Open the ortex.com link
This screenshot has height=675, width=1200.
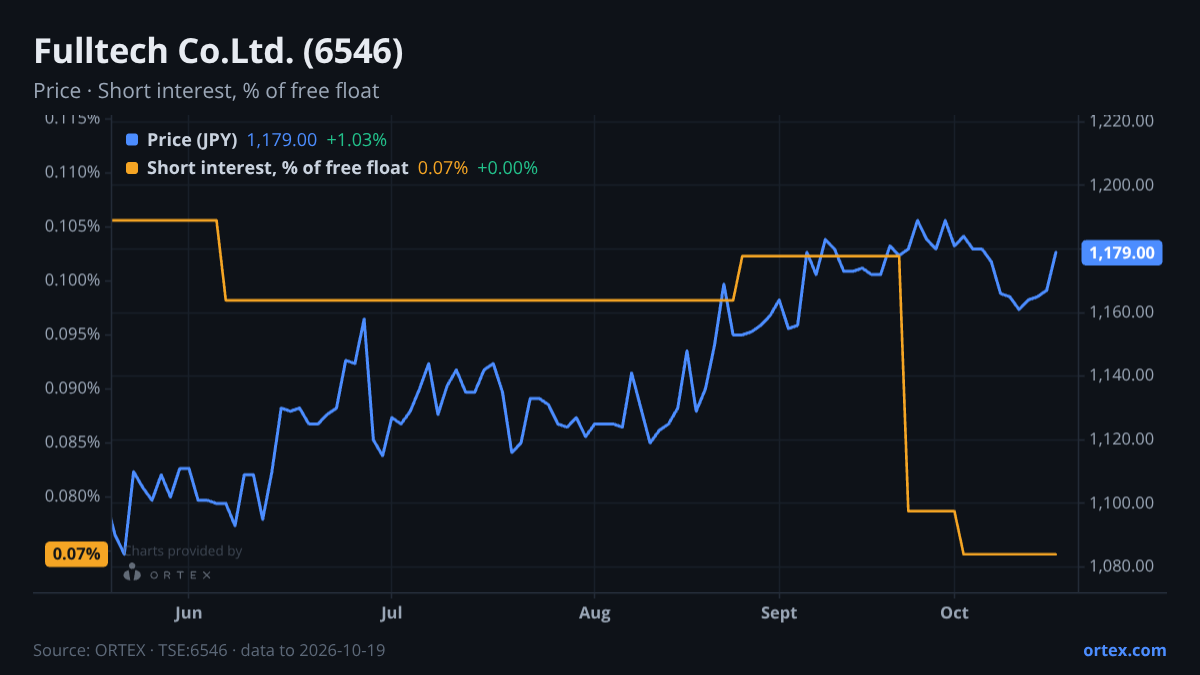1124,650
